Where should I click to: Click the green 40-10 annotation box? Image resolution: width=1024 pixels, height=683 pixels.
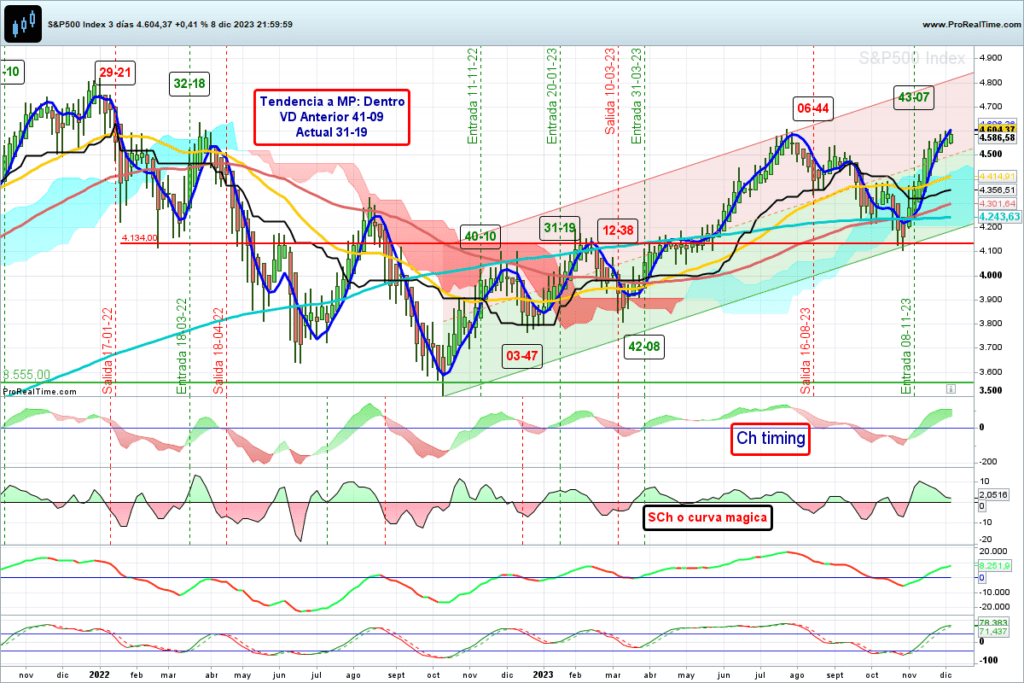(480, 236)
